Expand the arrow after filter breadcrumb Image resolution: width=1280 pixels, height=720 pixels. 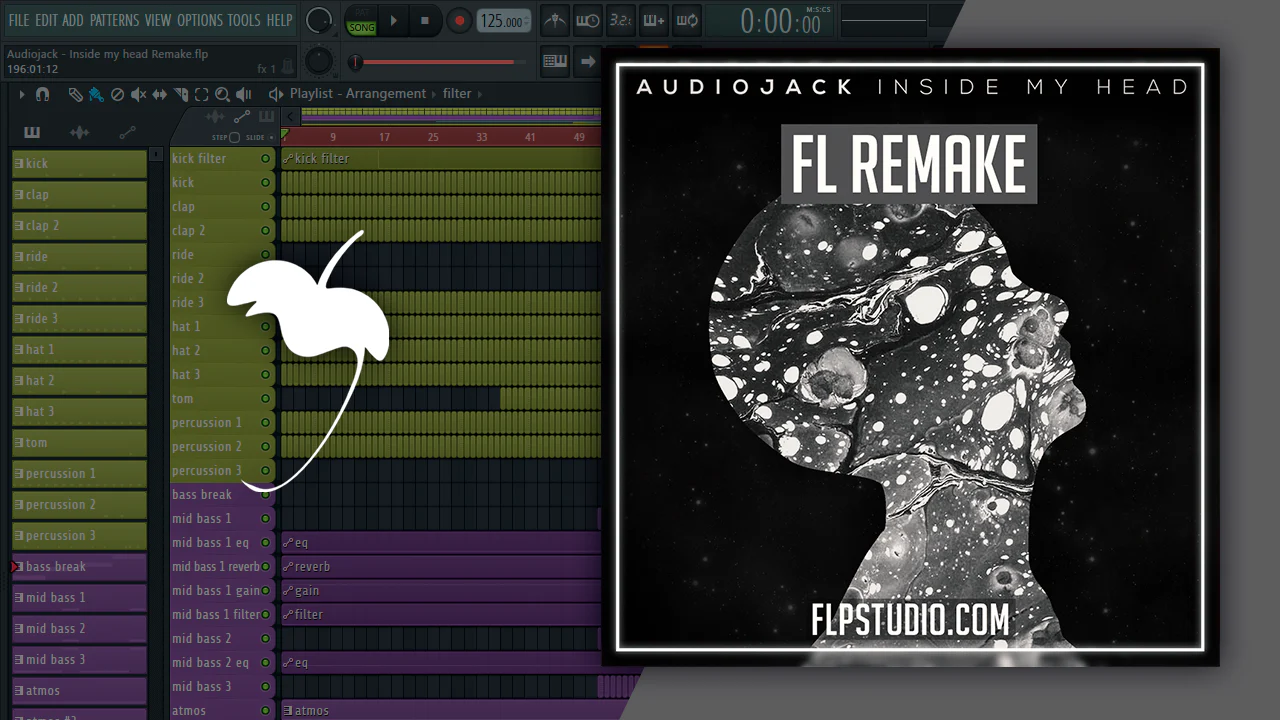pyautogui.click(x=480, y=94)
